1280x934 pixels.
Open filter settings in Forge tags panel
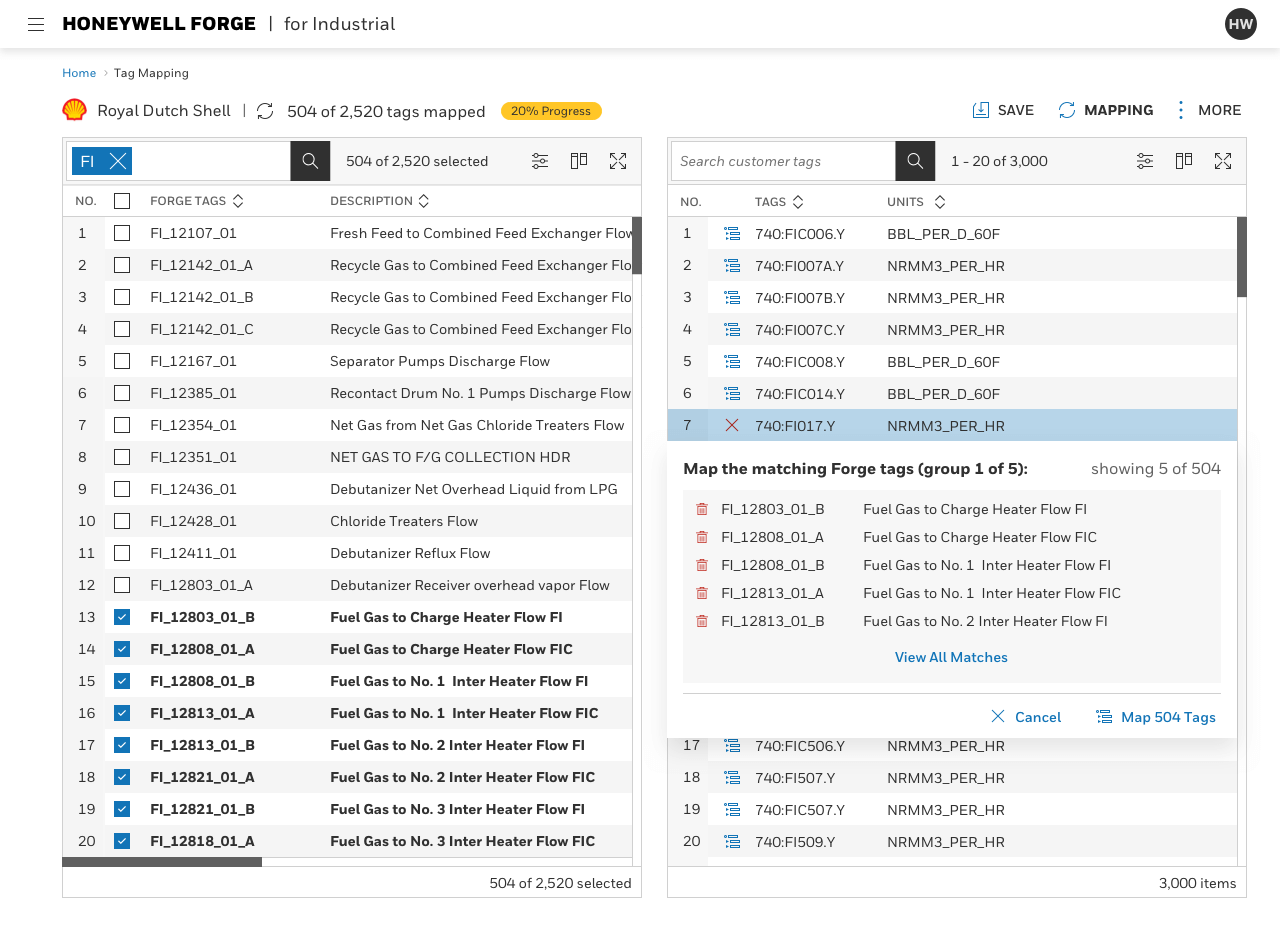540,161
